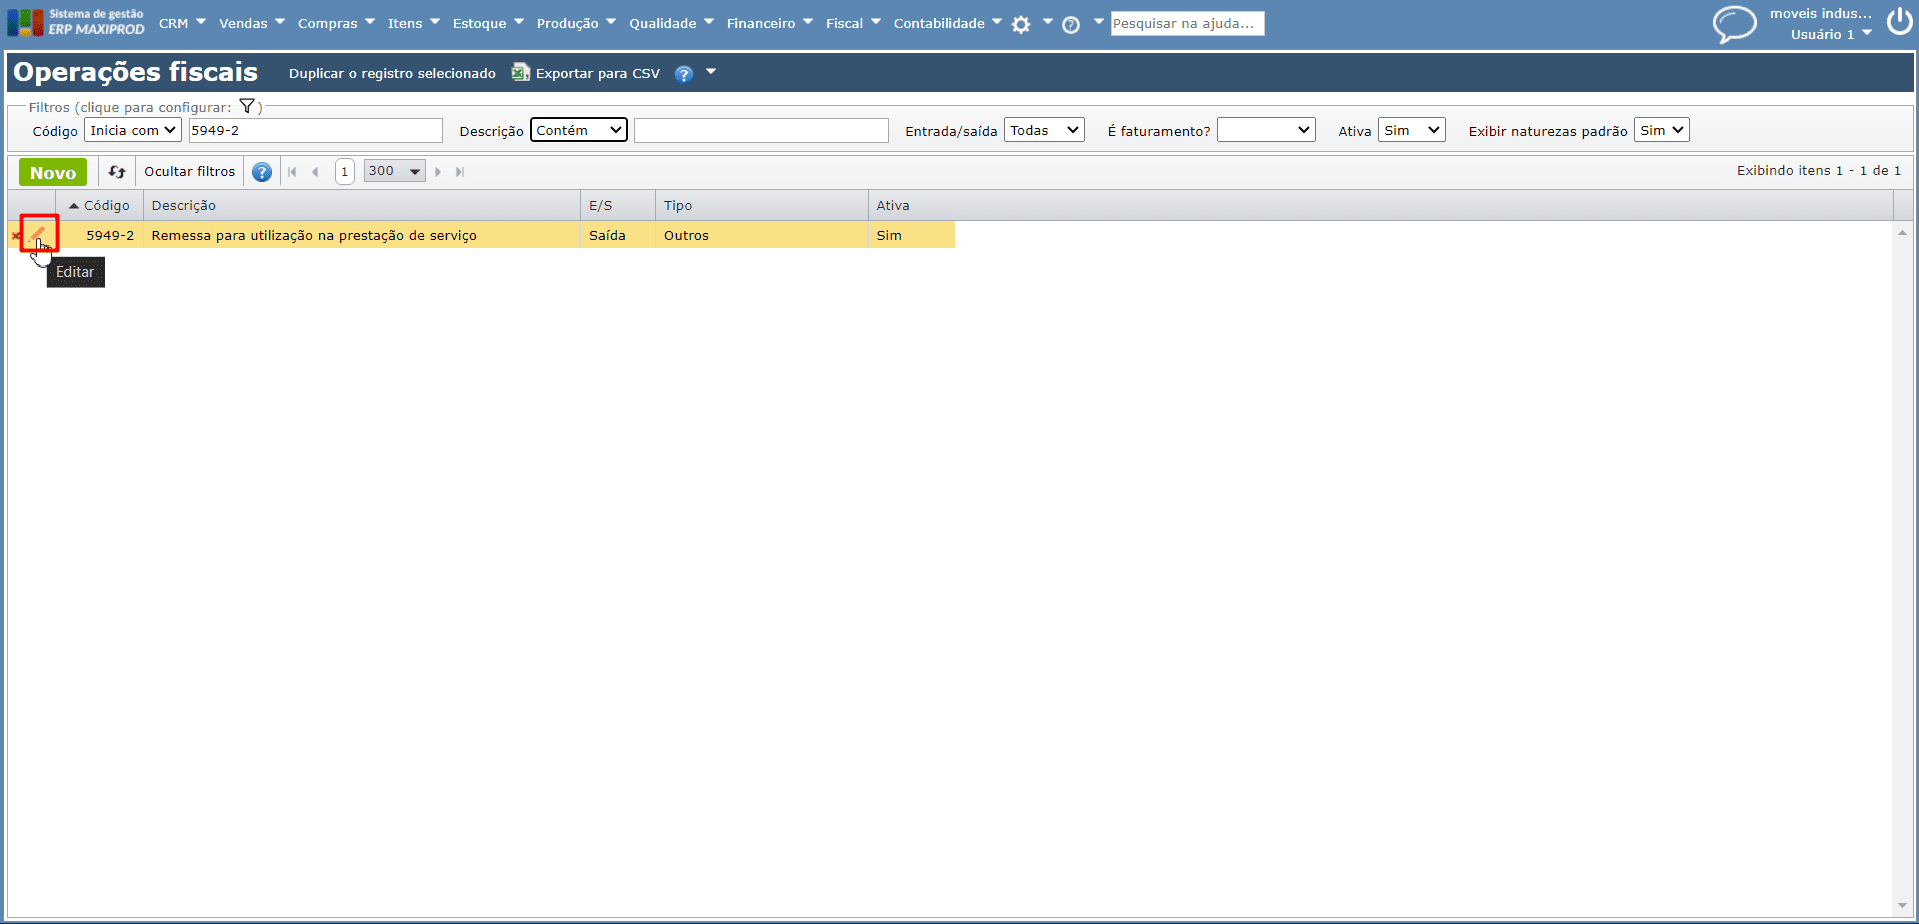This screenshot has width=1919, height=924.
Task: Open the Compras menu
Action: pos(336,23)
